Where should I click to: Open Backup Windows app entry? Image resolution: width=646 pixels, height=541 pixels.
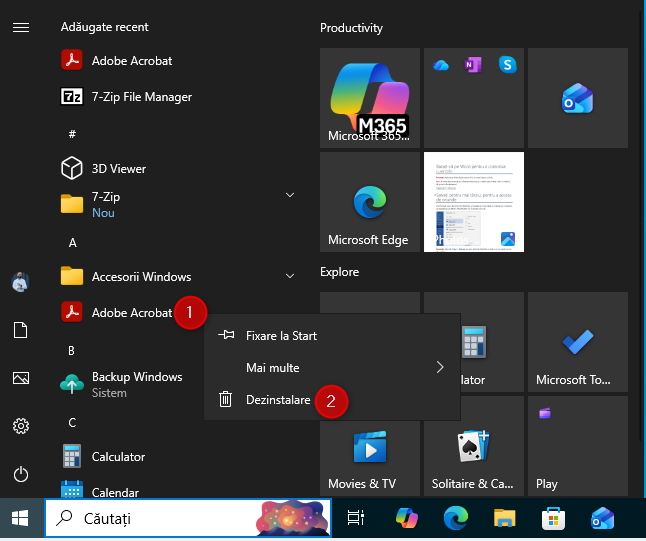pyautogui.click(x=136, y=384)
